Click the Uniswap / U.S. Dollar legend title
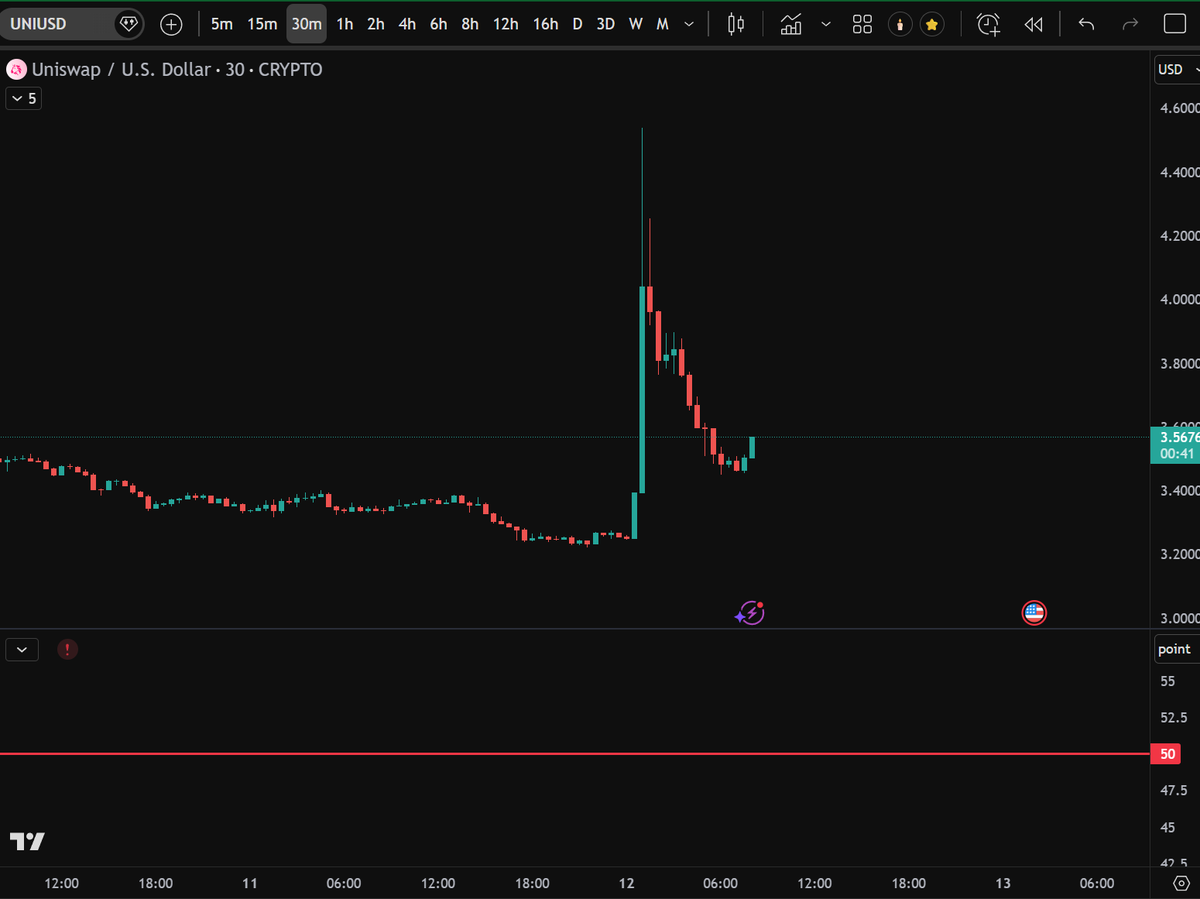This screenshot has width=1200, height=899. coord(122,70)
